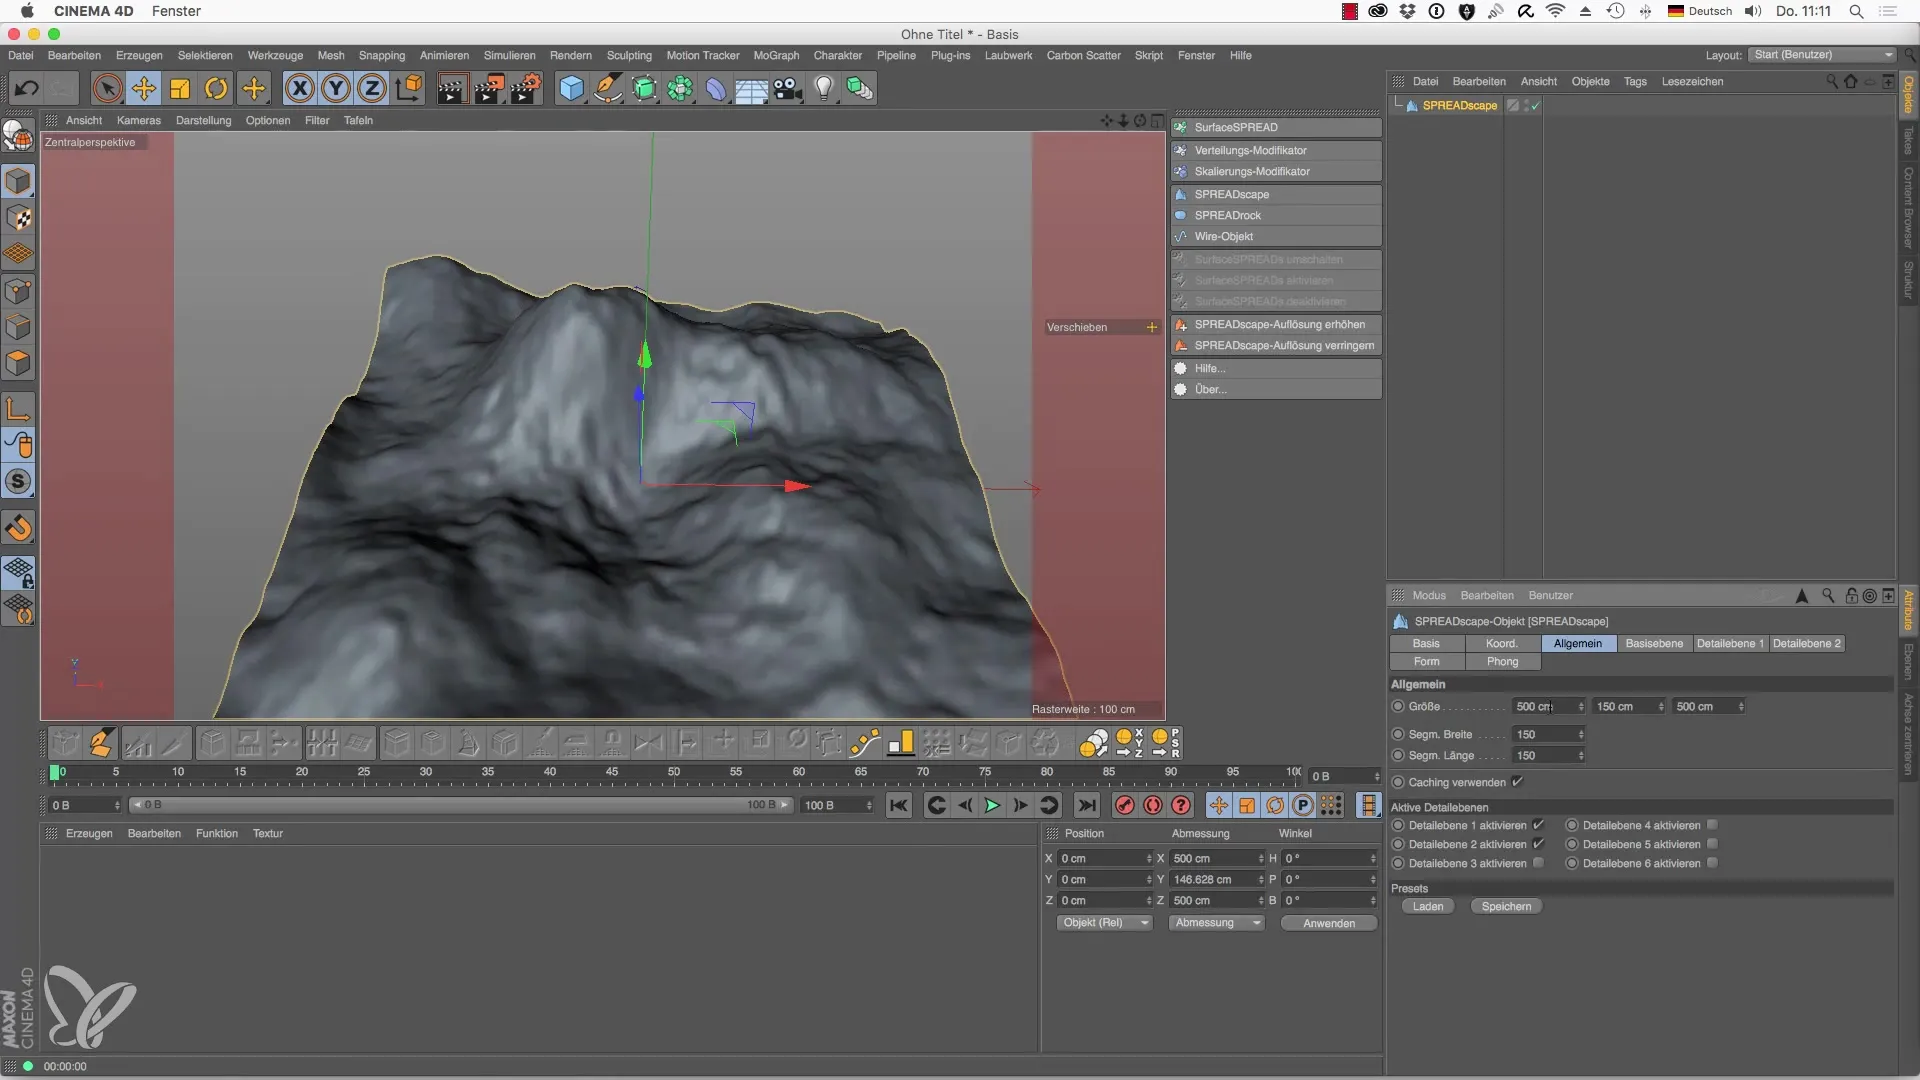This screenshot has width=1920, height=1080.
Task: Open the Abmessung dropdown
Action: point(1217,923)
